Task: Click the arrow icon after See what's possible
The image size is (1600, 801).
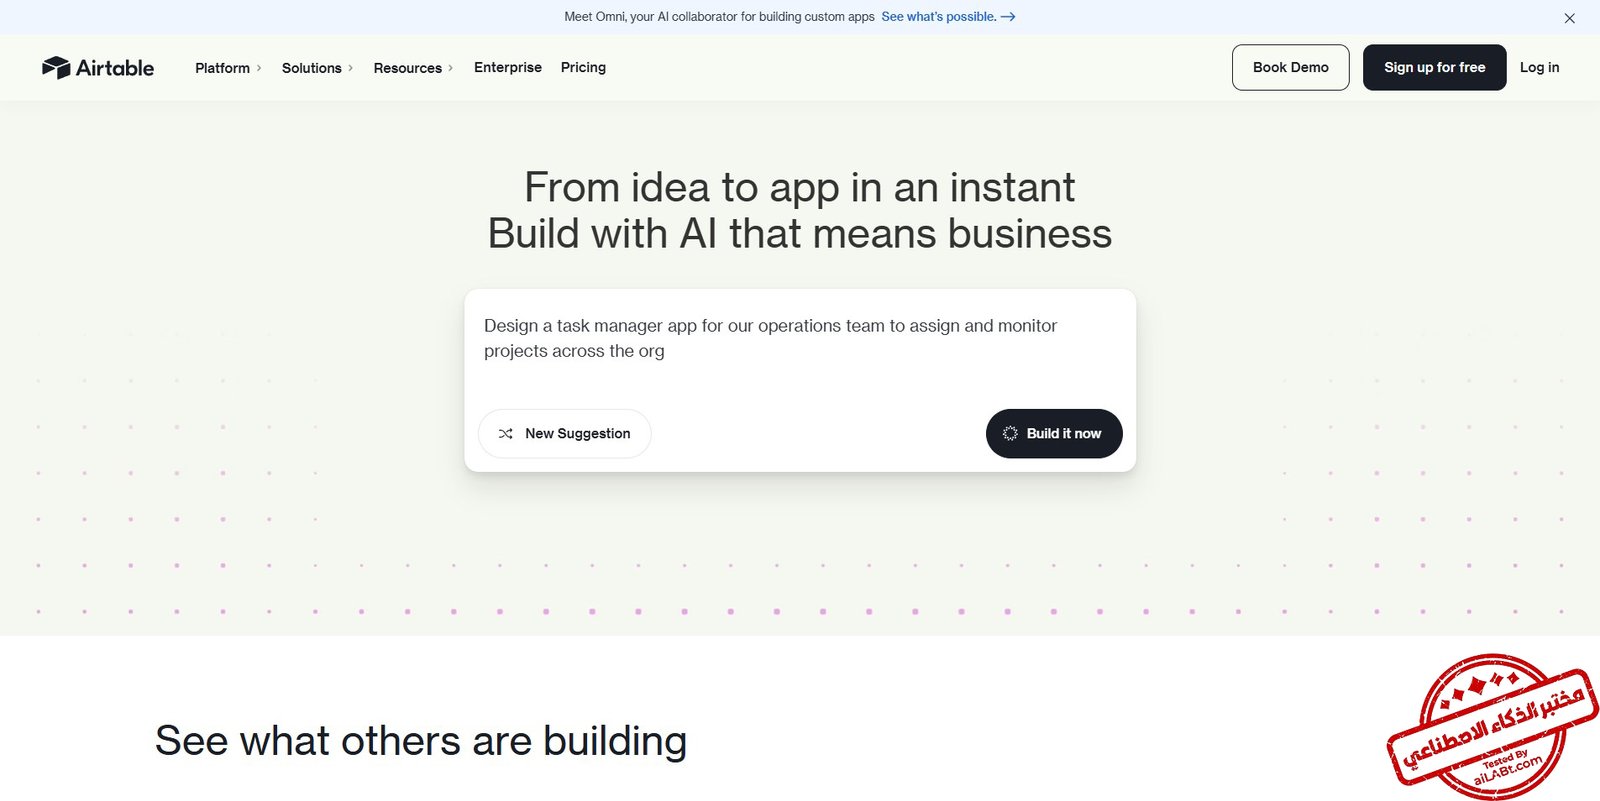Action: pos(1008,17)
